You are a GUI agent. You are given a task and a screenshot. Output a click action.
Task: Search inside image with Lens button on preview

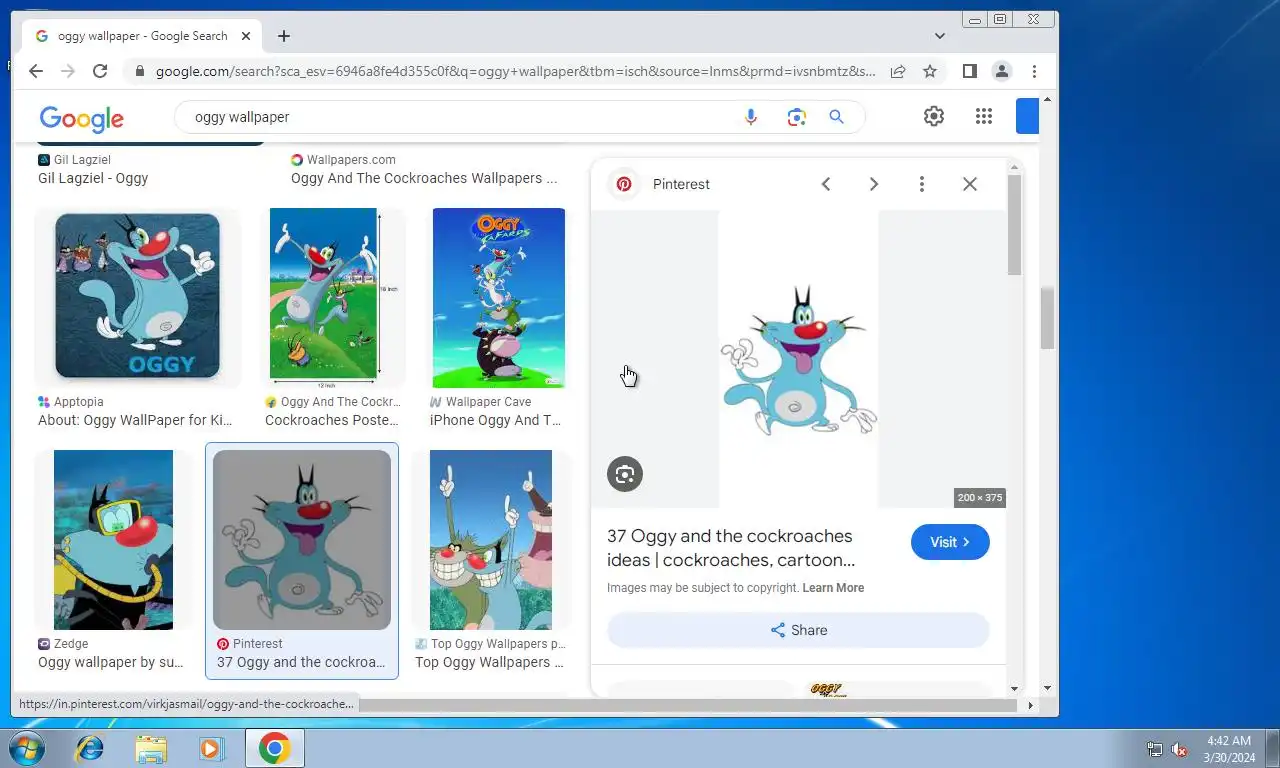point(625,474)
